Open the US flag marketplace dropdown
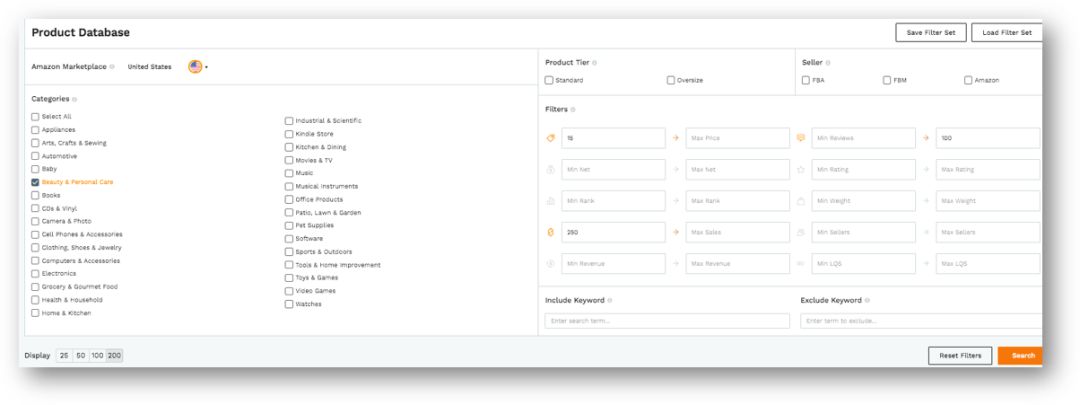This screenshot has width=1080, height=405. click(x=197, y=67)
